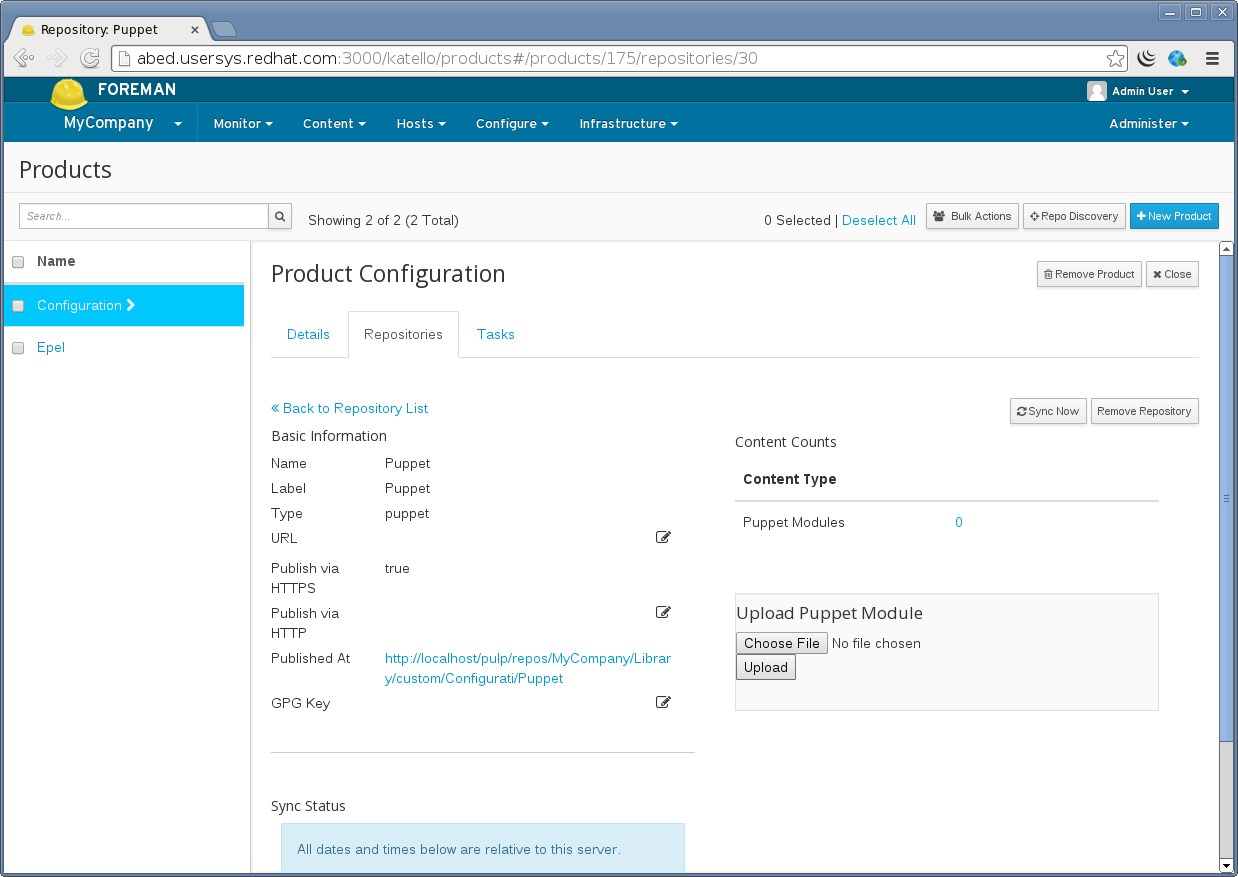This screenshot has width=1238, height=877.
Task: Edit the URL field pencil icon
Action: tap(663, 537)
